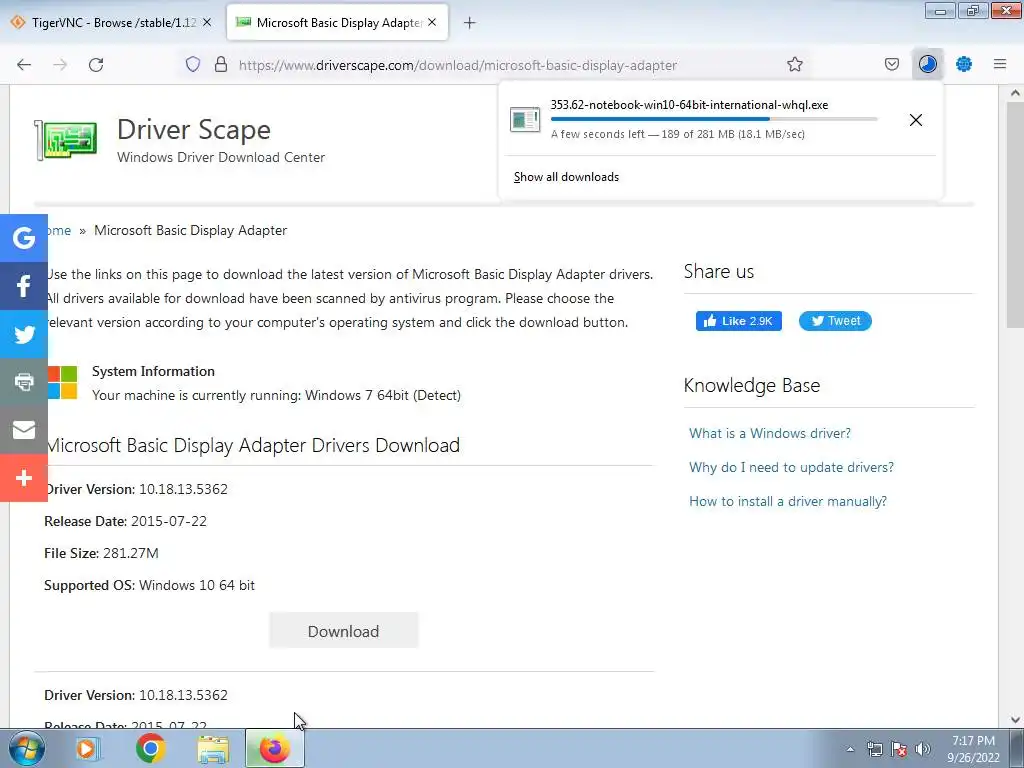
Task: Show hidden system tray icons
Action: [850, 749]
